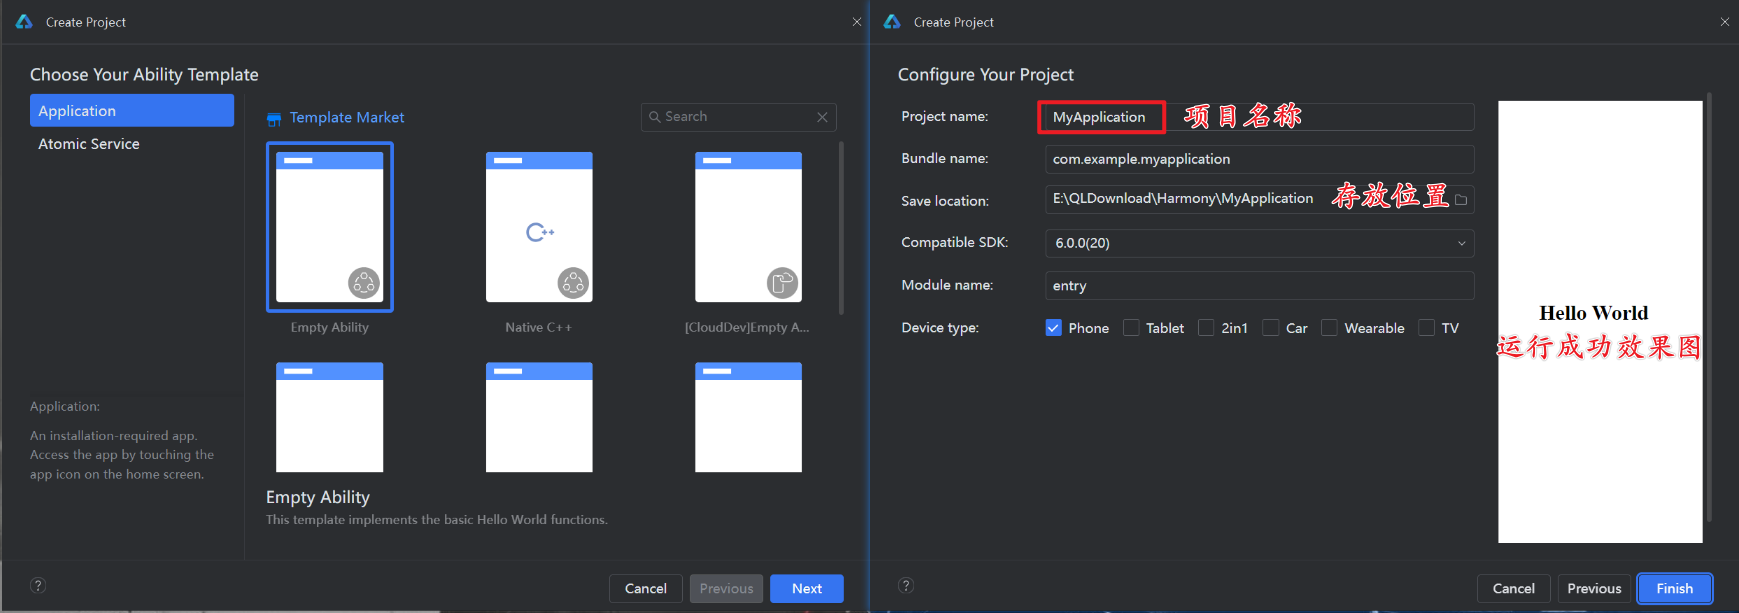Choose the [CloudDev]Empty A... template
The image size is (1739, 613).
point(748,227)
